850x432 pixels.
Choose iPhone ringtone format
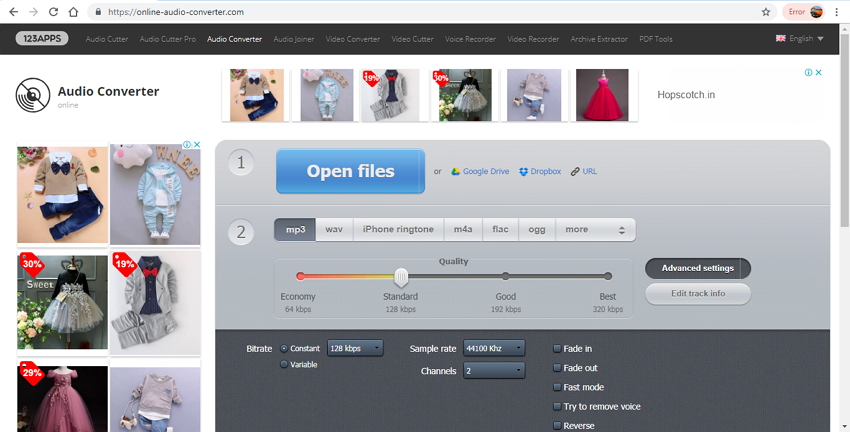tap(398, 230)
